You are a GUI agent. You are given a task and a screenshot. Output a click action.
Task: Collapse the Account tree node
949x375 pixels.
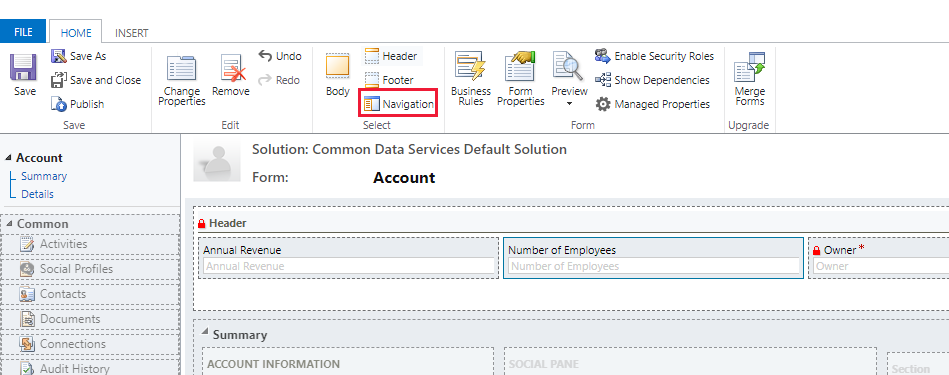click(x=8, y=158)
